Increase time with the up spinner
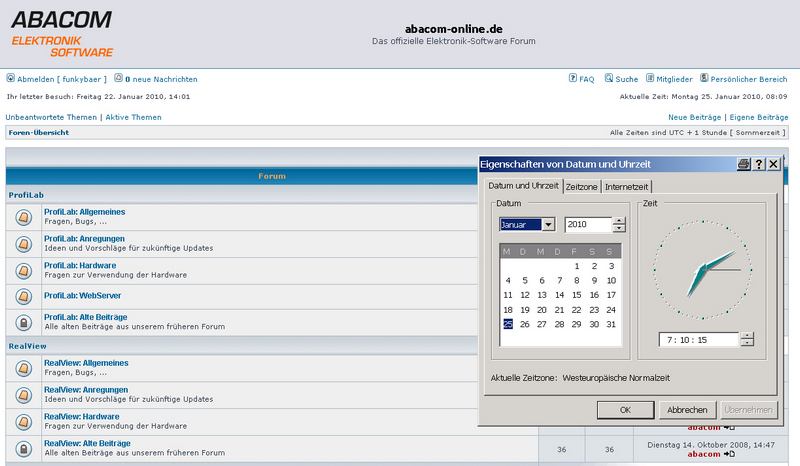Image resolution: width=800 pixels, height=466 pixels. pyautogui.click(x=747, y=335)
